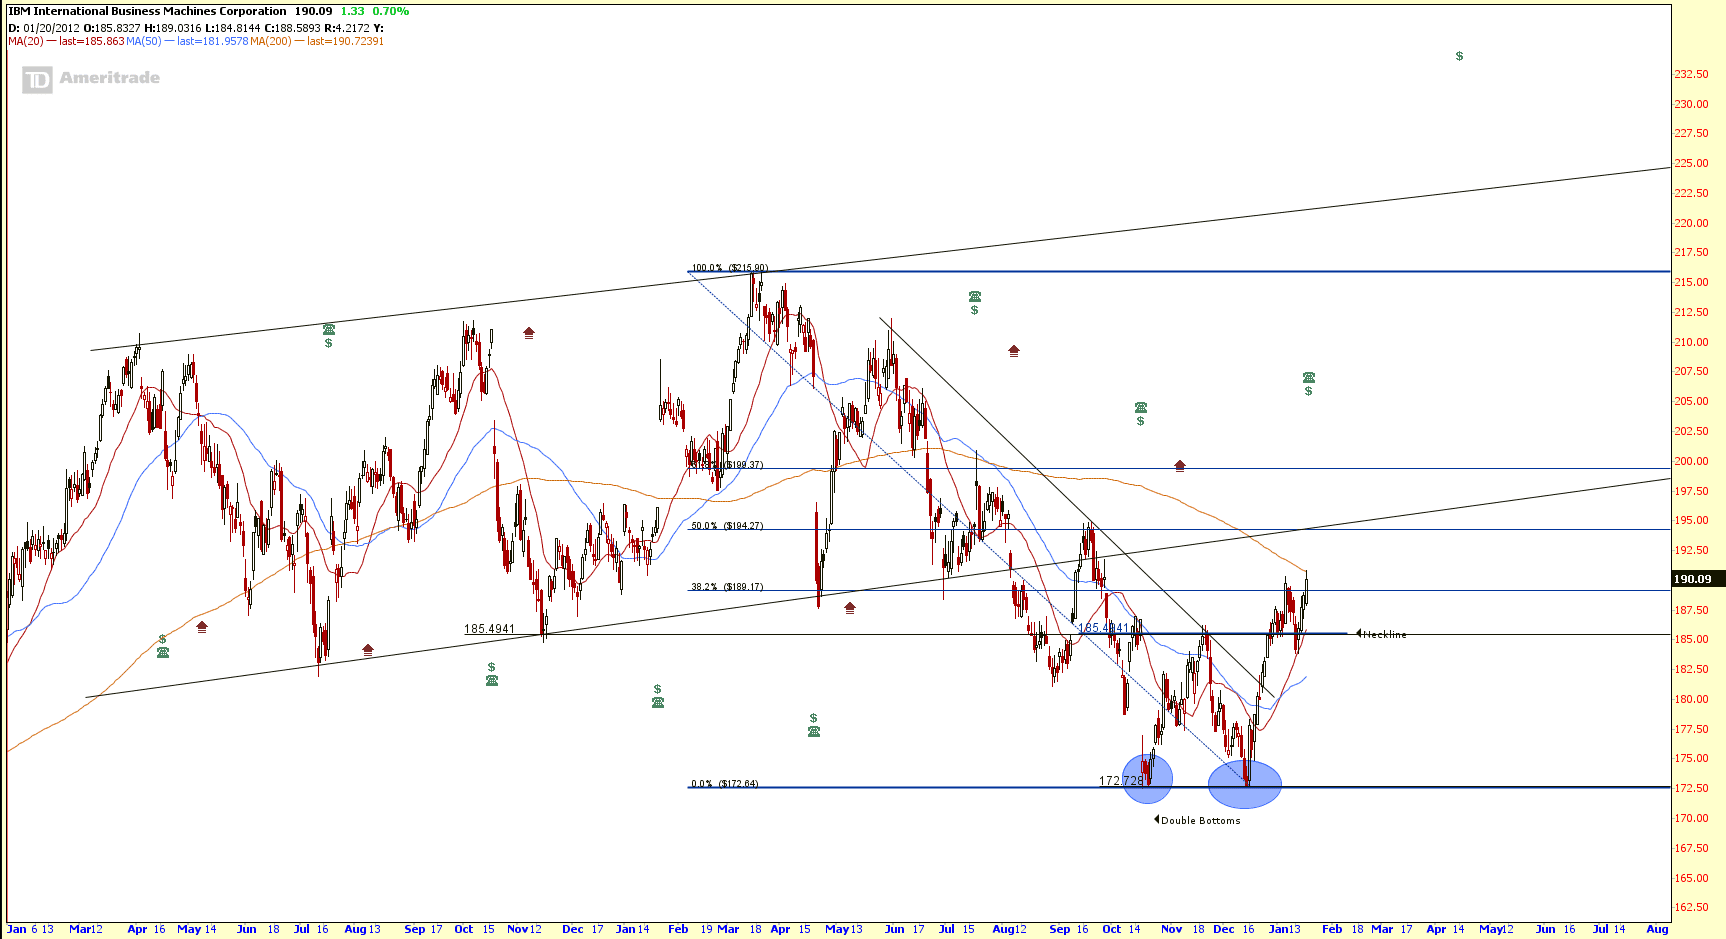Select the right blue double-bottom ellipse
Image resolution: width=1726 pixels, height=939 pixels.
[x=1245, y=784]
